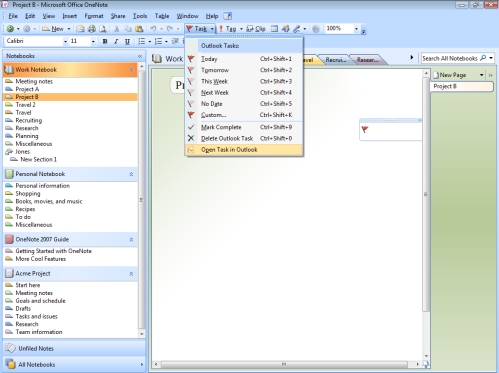Viewport: 499px width, 373px height.
Task: Collapse the Personal Notebook section list
Action: coord(131,174)
